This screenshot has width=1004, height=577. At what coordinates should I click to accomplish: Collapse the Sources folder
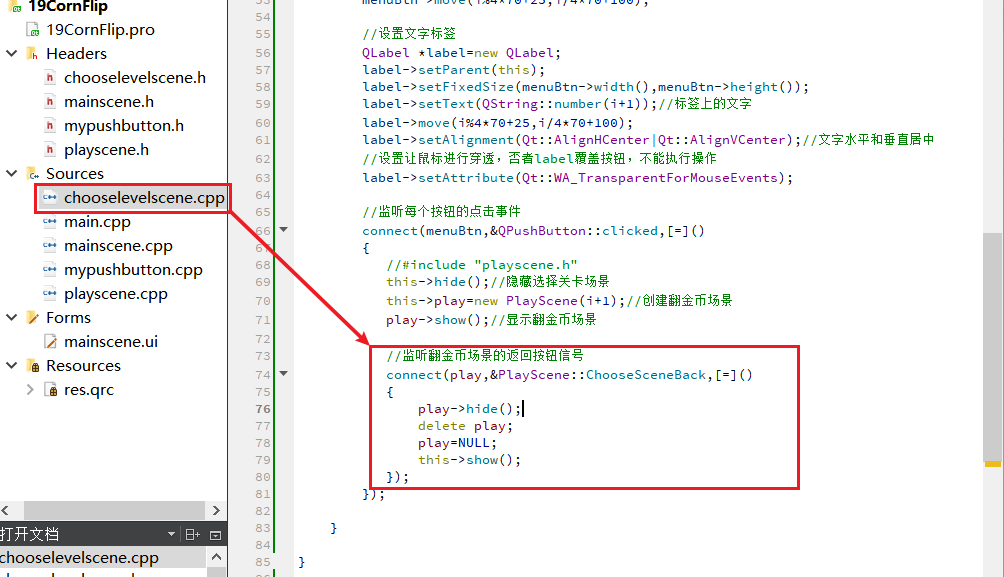click(x=12, y=174)
